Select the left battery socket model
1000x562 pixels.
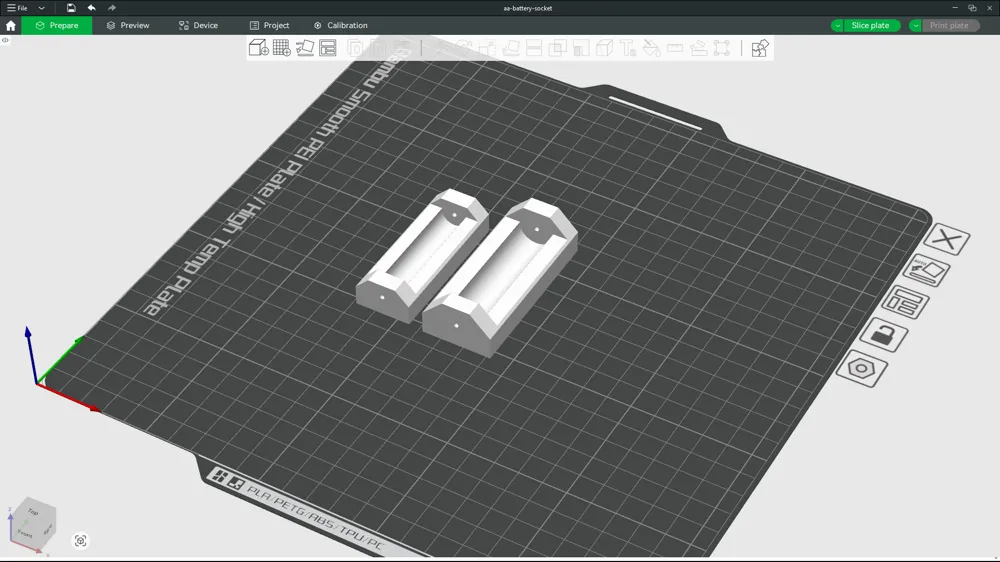pos(423,255)
